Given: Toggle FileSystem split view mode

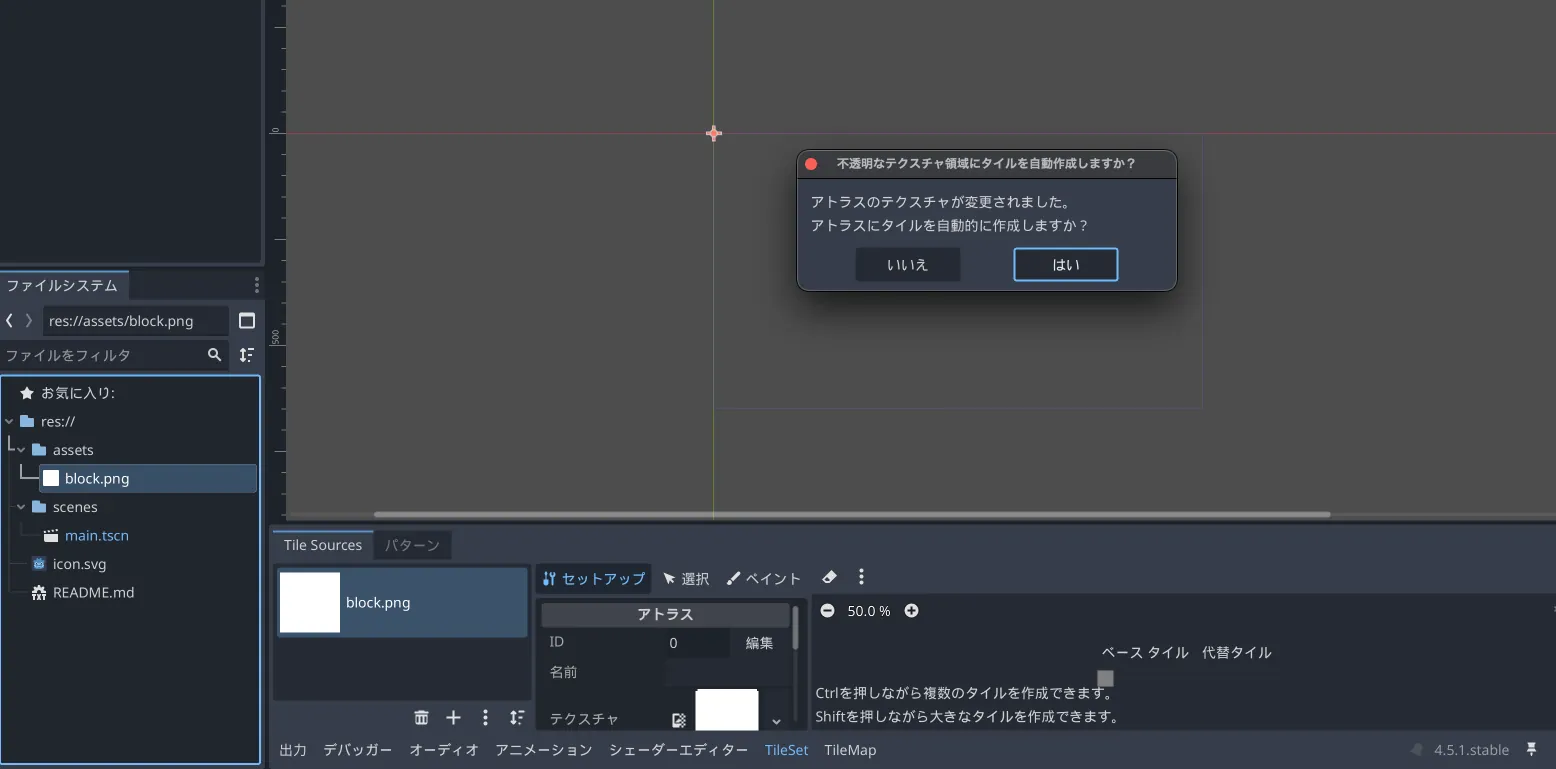Looking at the screenshot, I should pyautogui.click(x=247, y=321).
